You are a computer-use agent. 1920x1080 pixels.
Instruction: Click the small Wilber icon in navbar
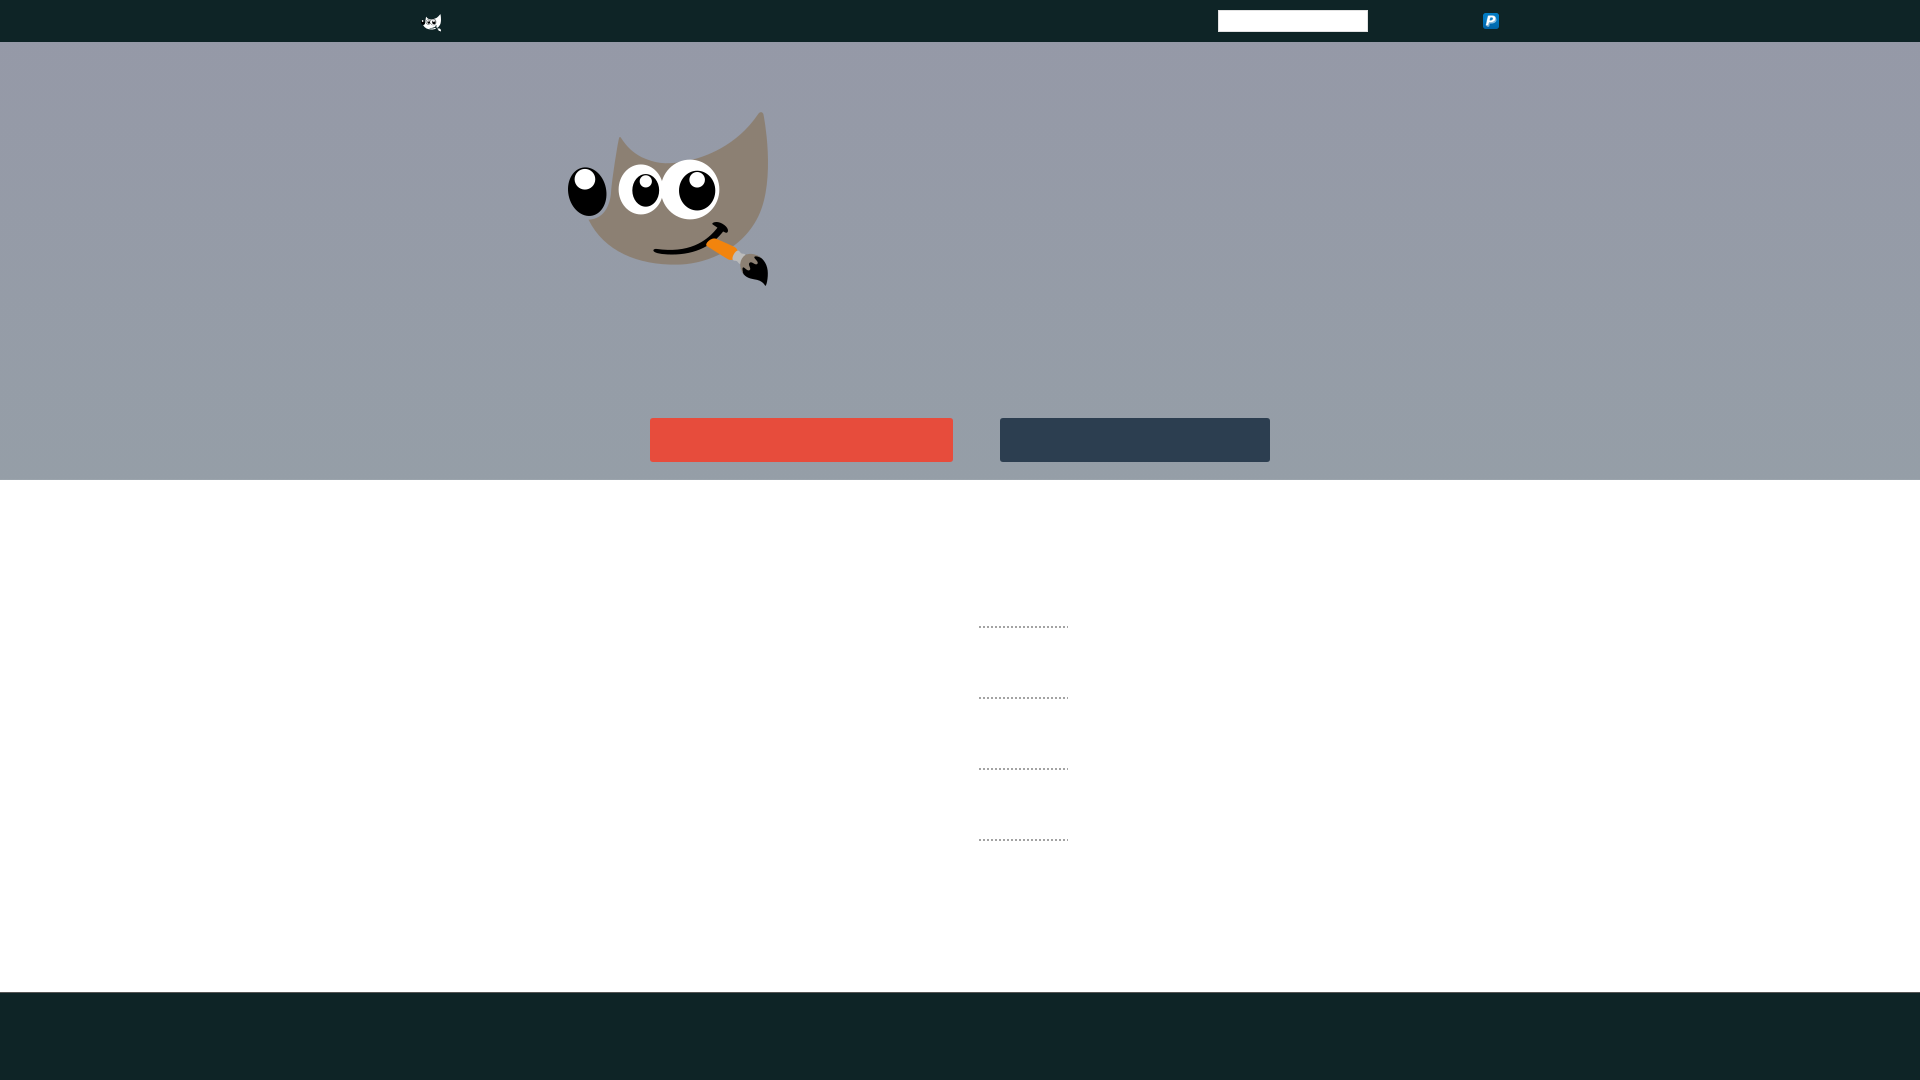tap(432, 22)
